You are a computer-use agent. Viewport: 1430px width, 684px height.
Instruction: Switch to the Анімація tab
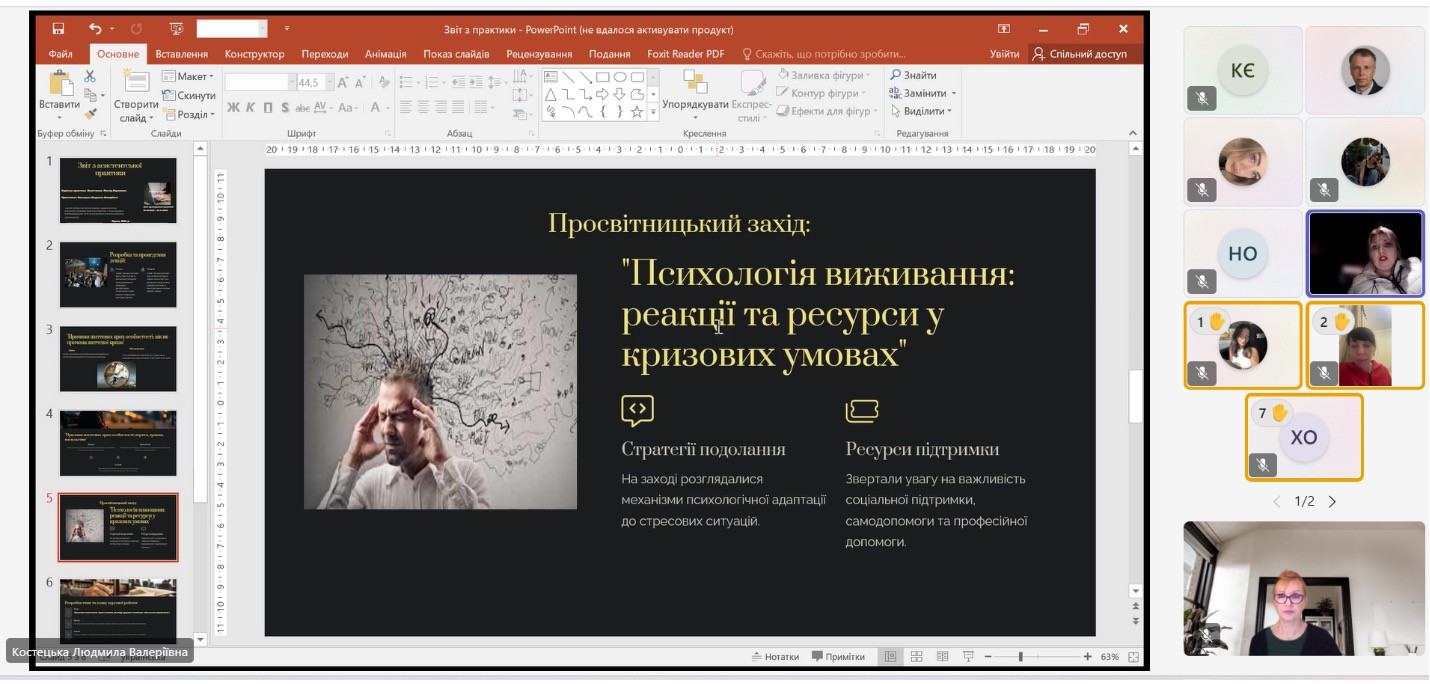(x=385, y=54)
